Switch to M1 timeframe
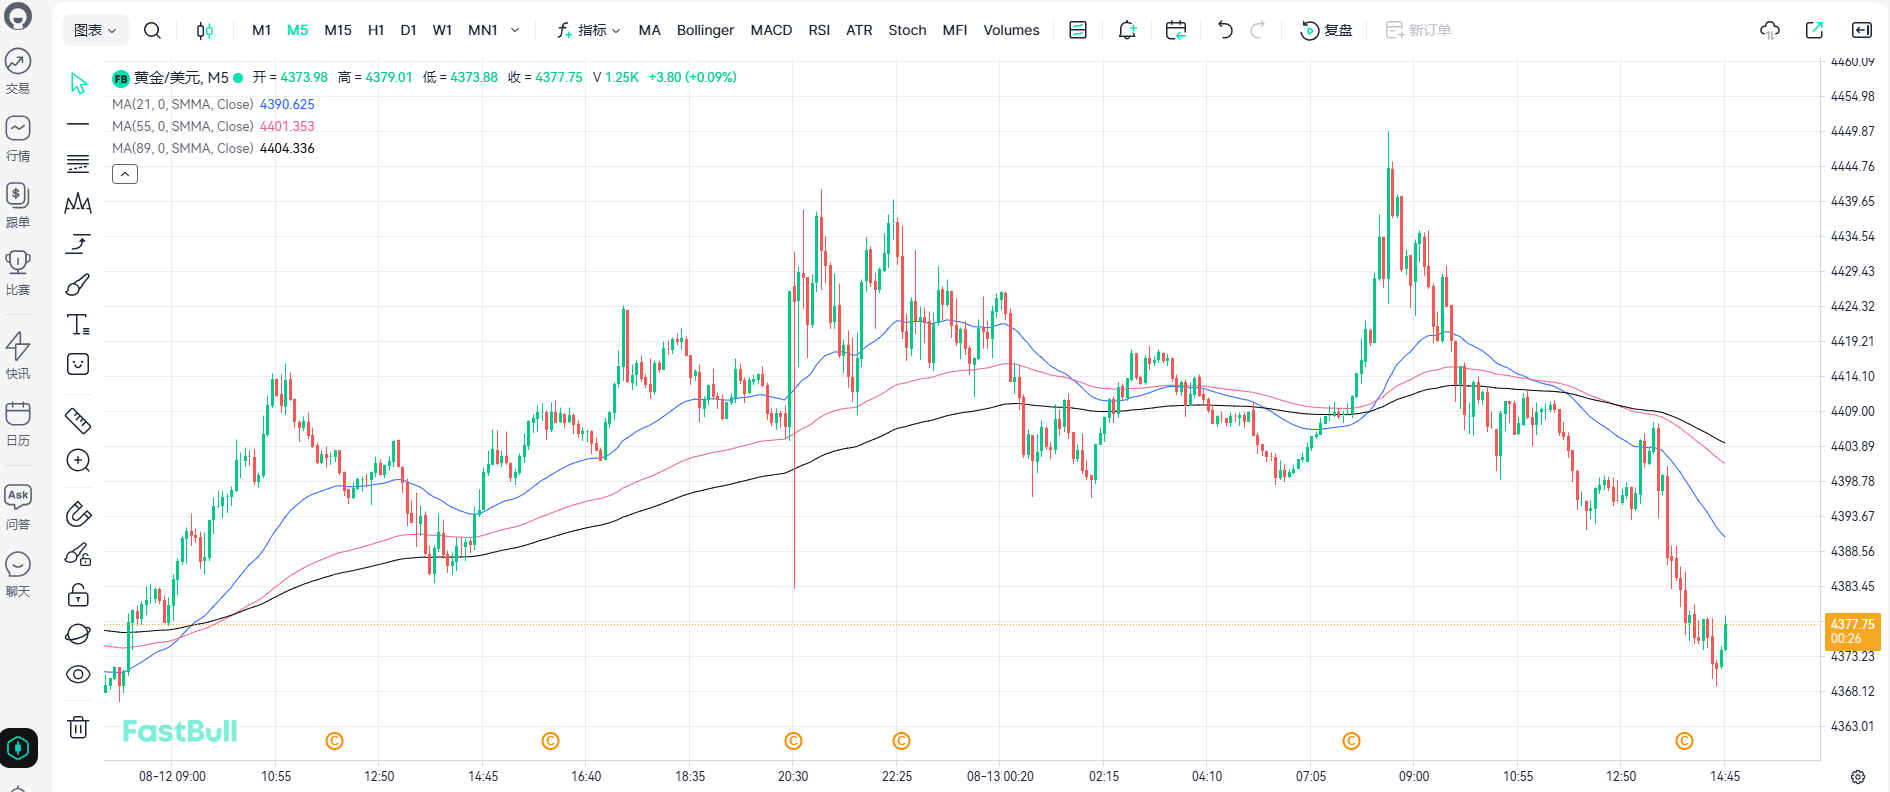 pyautogui.click(x=262, y=30)
